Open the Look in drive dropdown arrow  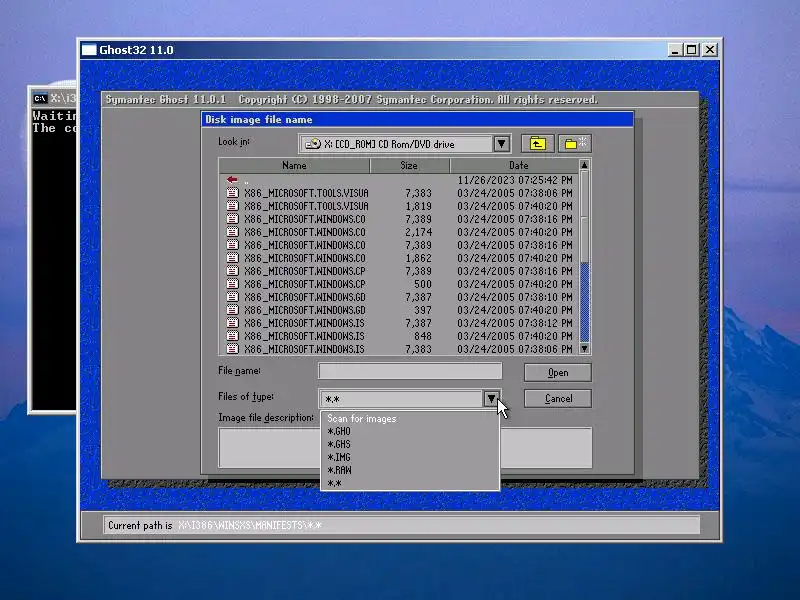[502, 144]
